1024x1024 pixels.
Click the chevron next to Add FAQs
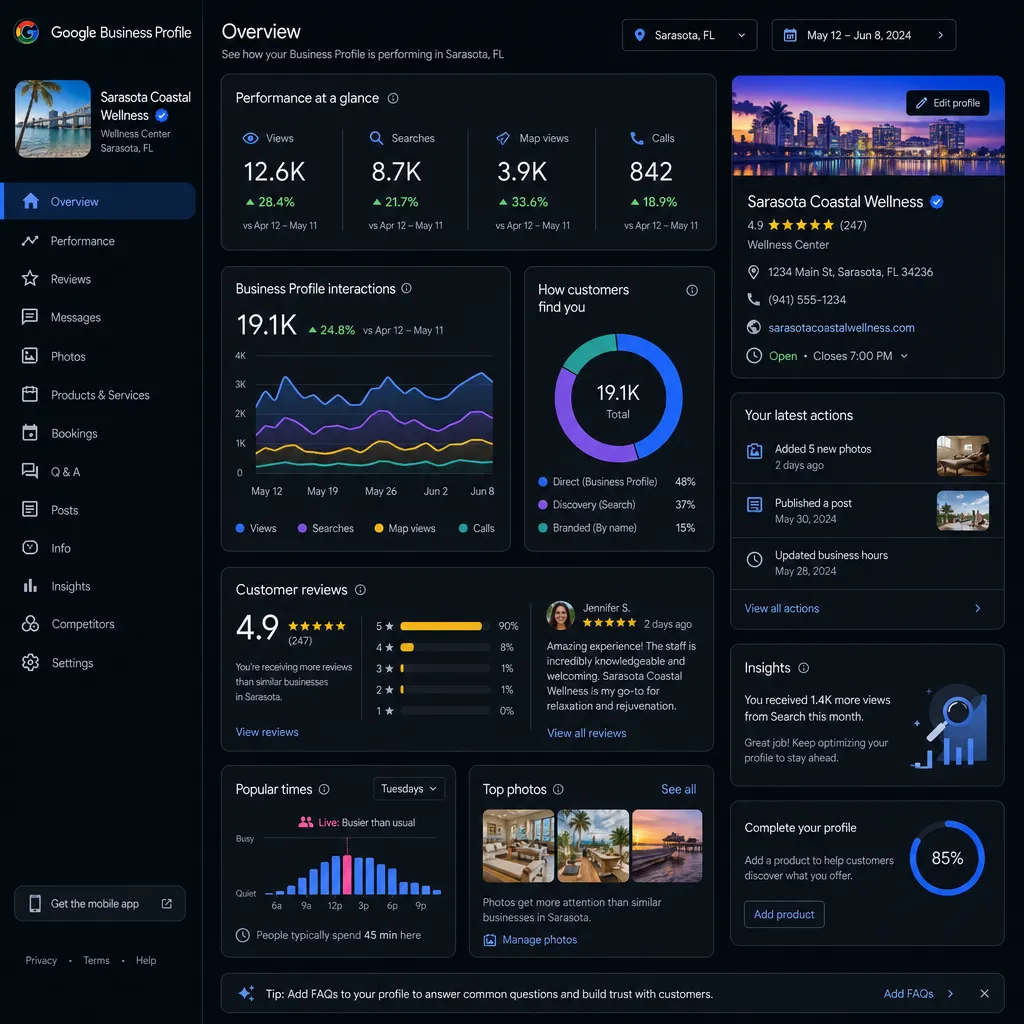[x=950, y=993]
